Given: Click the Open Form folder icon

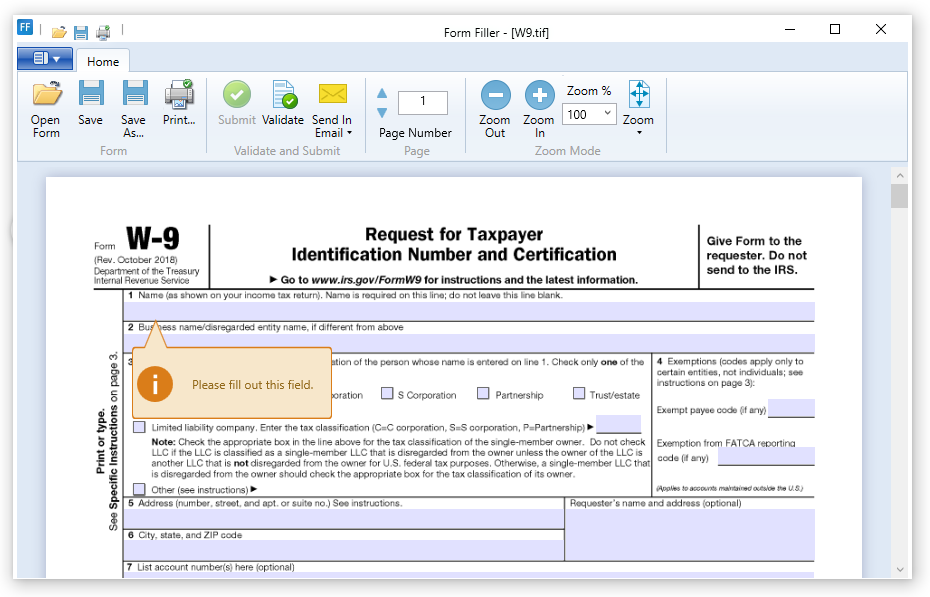Looking at the screenshot, I should click(x=46, y=95).
